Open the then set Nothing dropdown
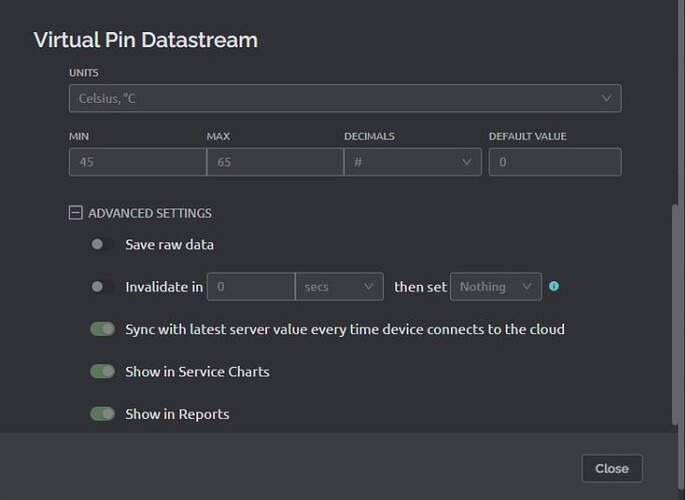685x500 pixels. (x=496, y=286)
